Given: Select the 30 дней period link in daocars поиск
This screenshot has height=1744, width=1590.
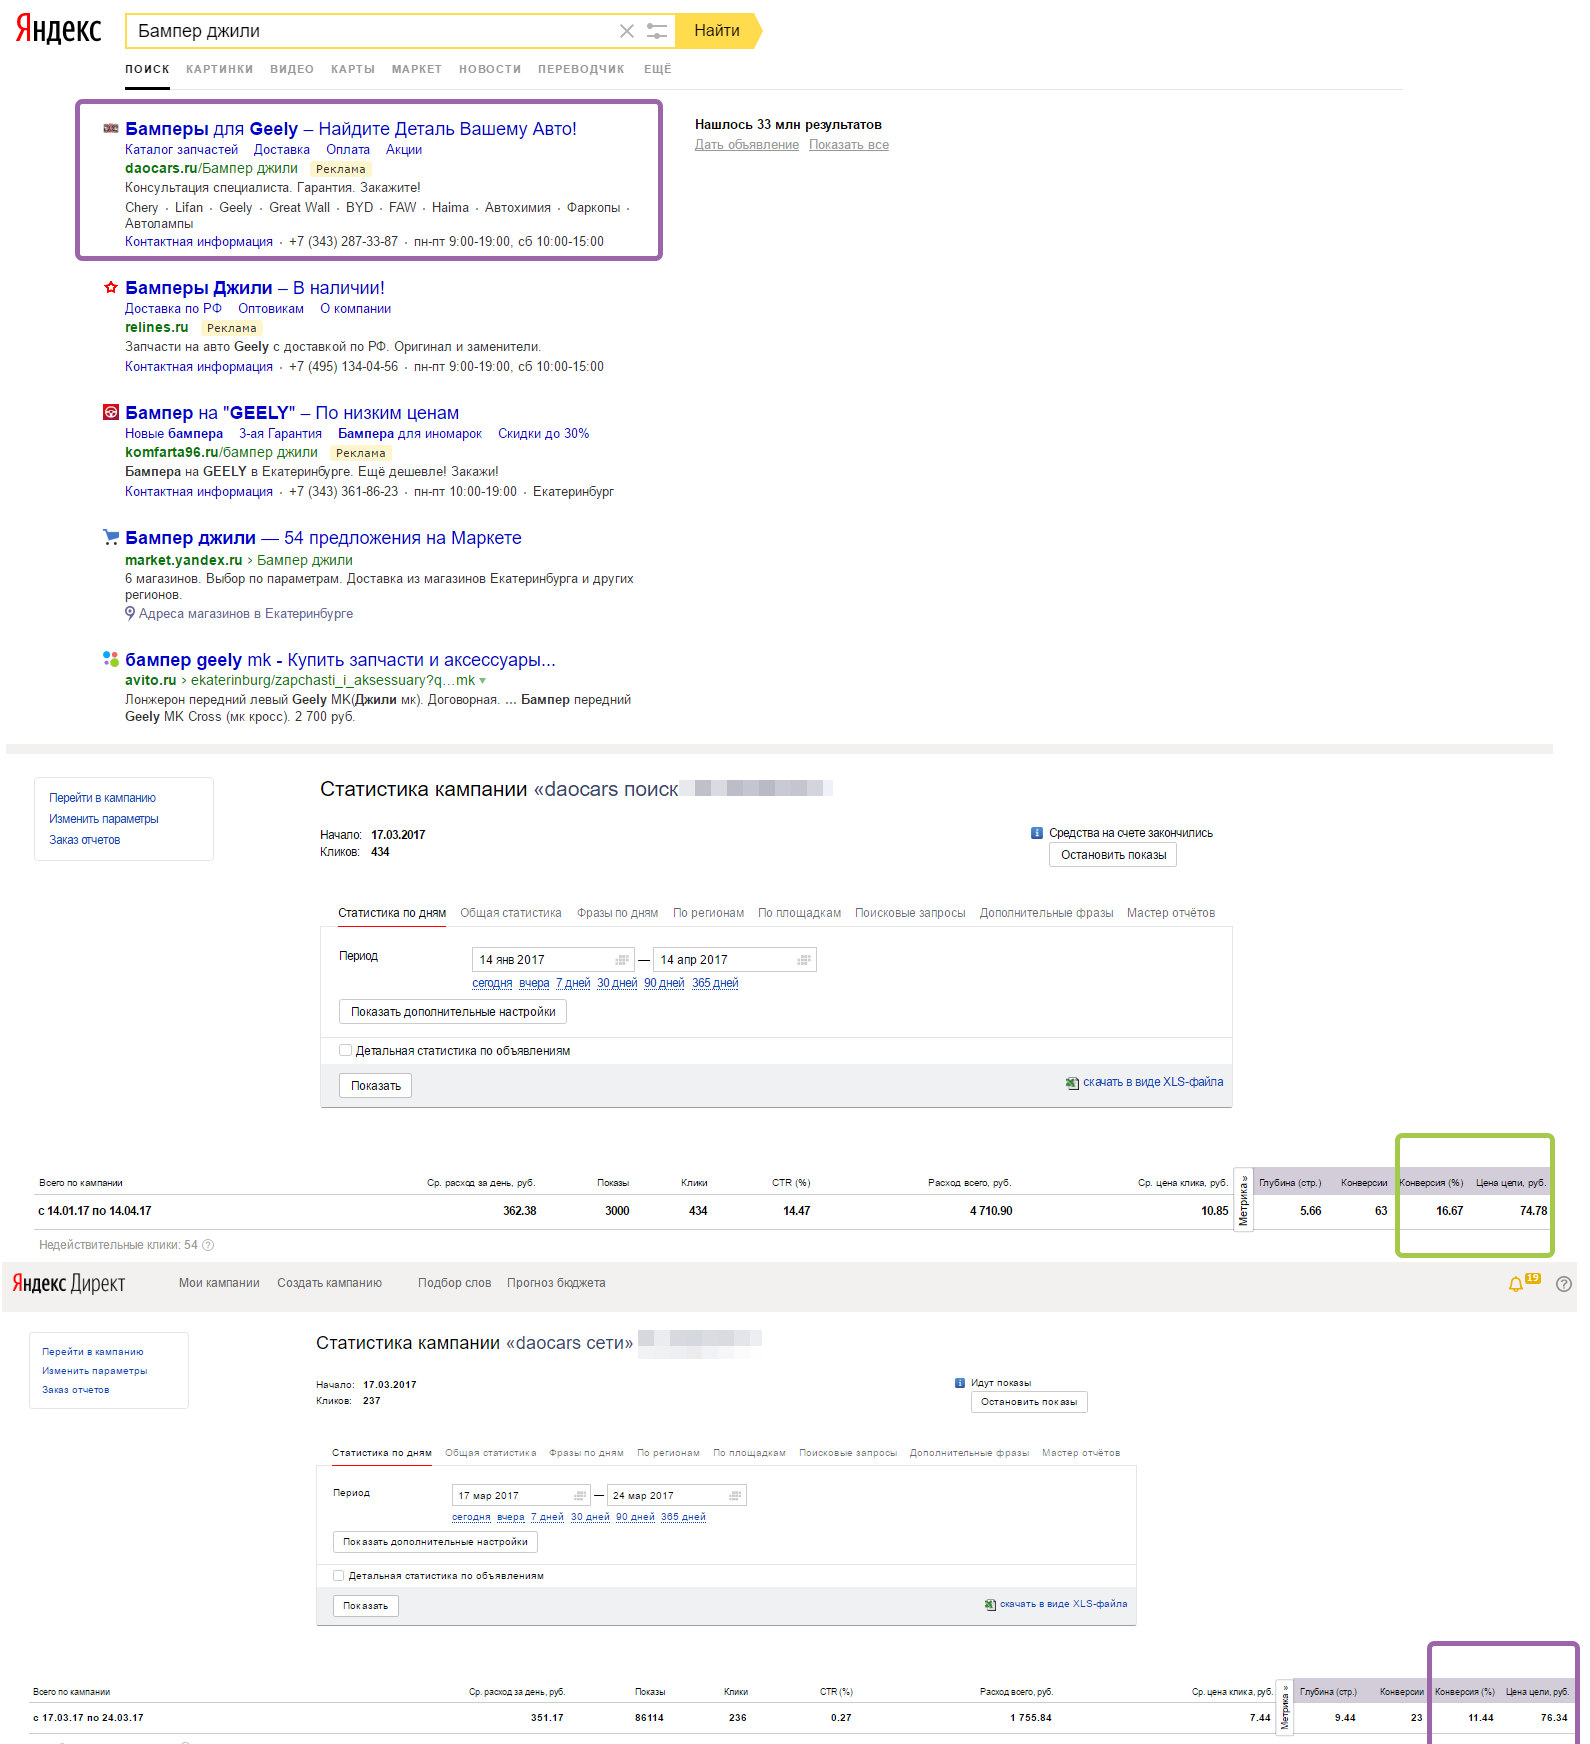Looking at the screenshot, I should [617, 983].
